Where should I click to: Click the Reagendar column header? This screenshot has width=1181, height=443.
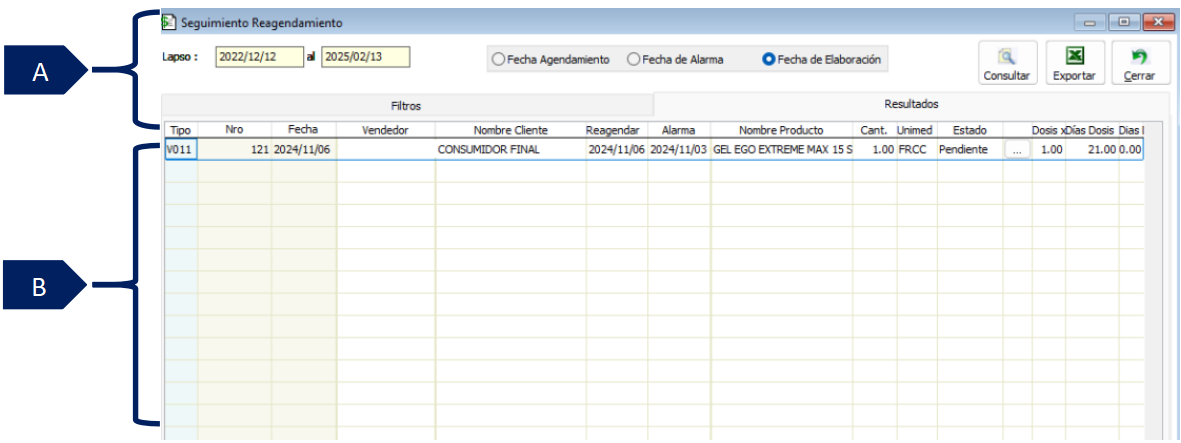616,130
